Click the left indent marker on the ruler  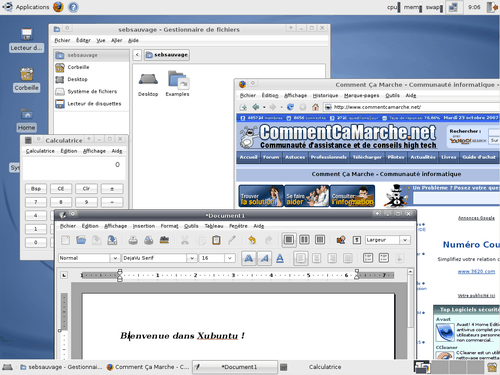point(120,275)
